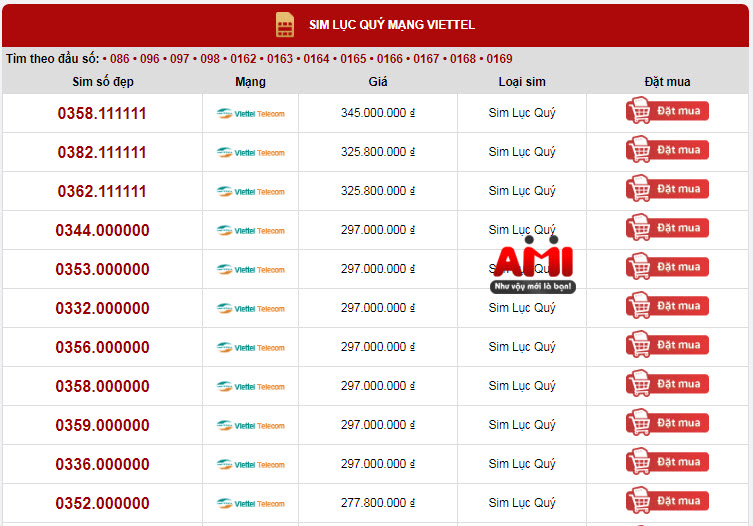The width and height of the screenshot is (753, 526).
Task: Order sim 0336.000000 with Đặt mua
Action: coord(667,461)
